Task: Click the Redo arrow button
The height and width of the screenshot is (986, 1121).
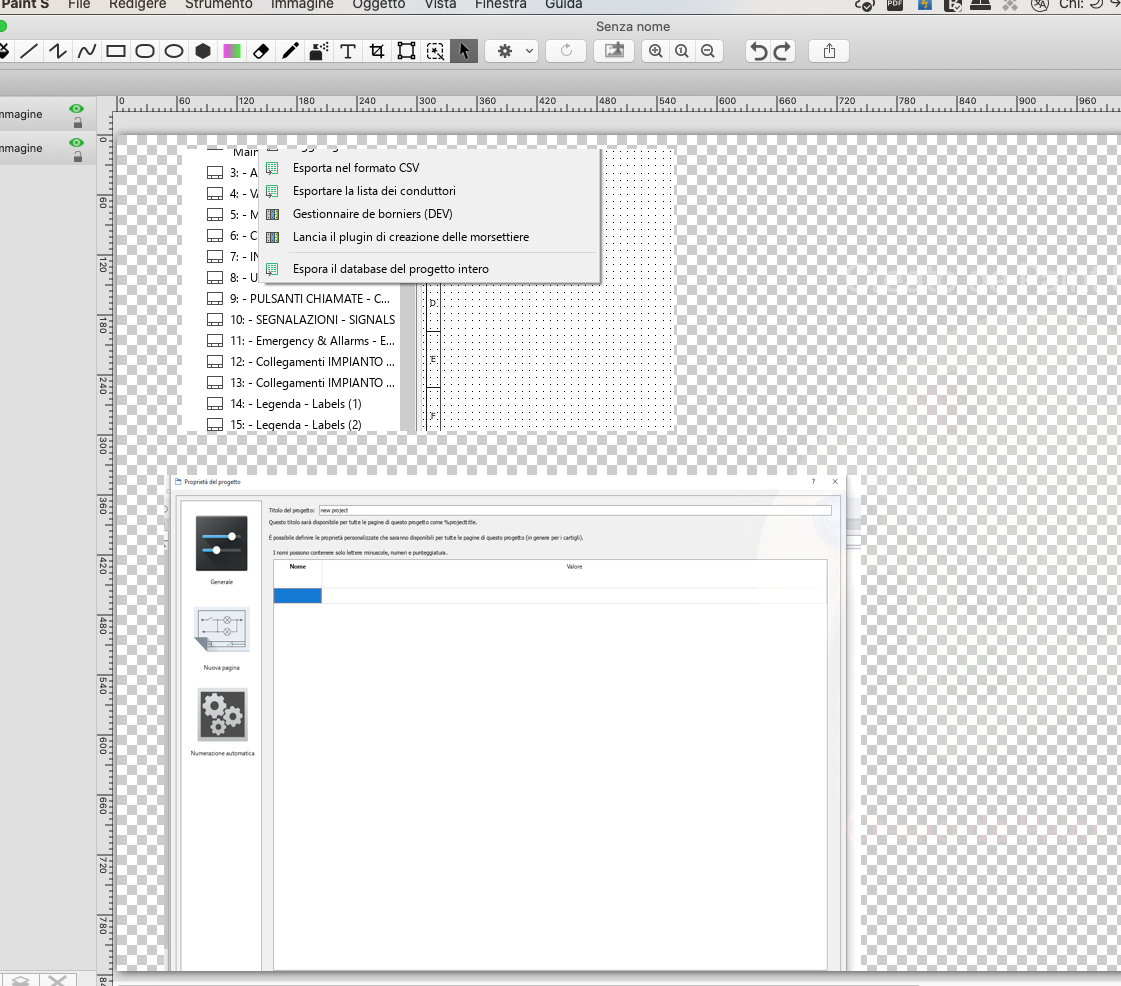Action: coord(782,51)
